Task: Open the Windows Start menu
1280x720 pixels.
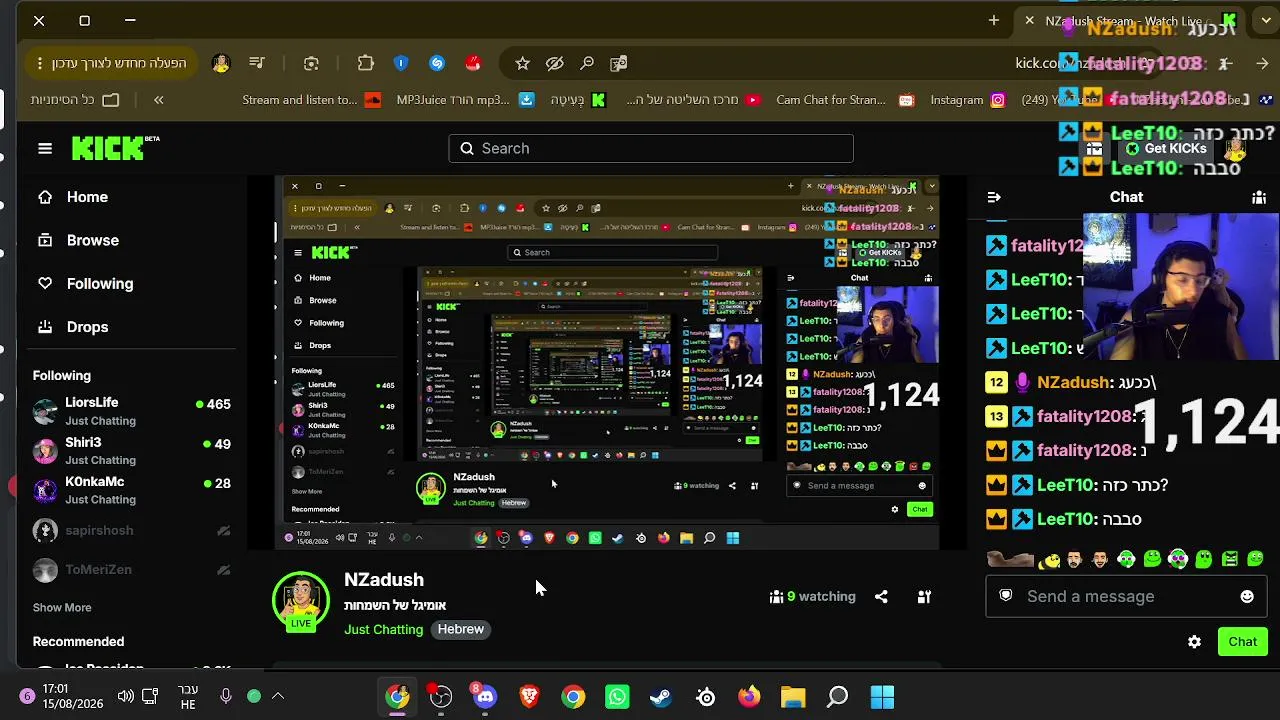Action: [882, 696]
